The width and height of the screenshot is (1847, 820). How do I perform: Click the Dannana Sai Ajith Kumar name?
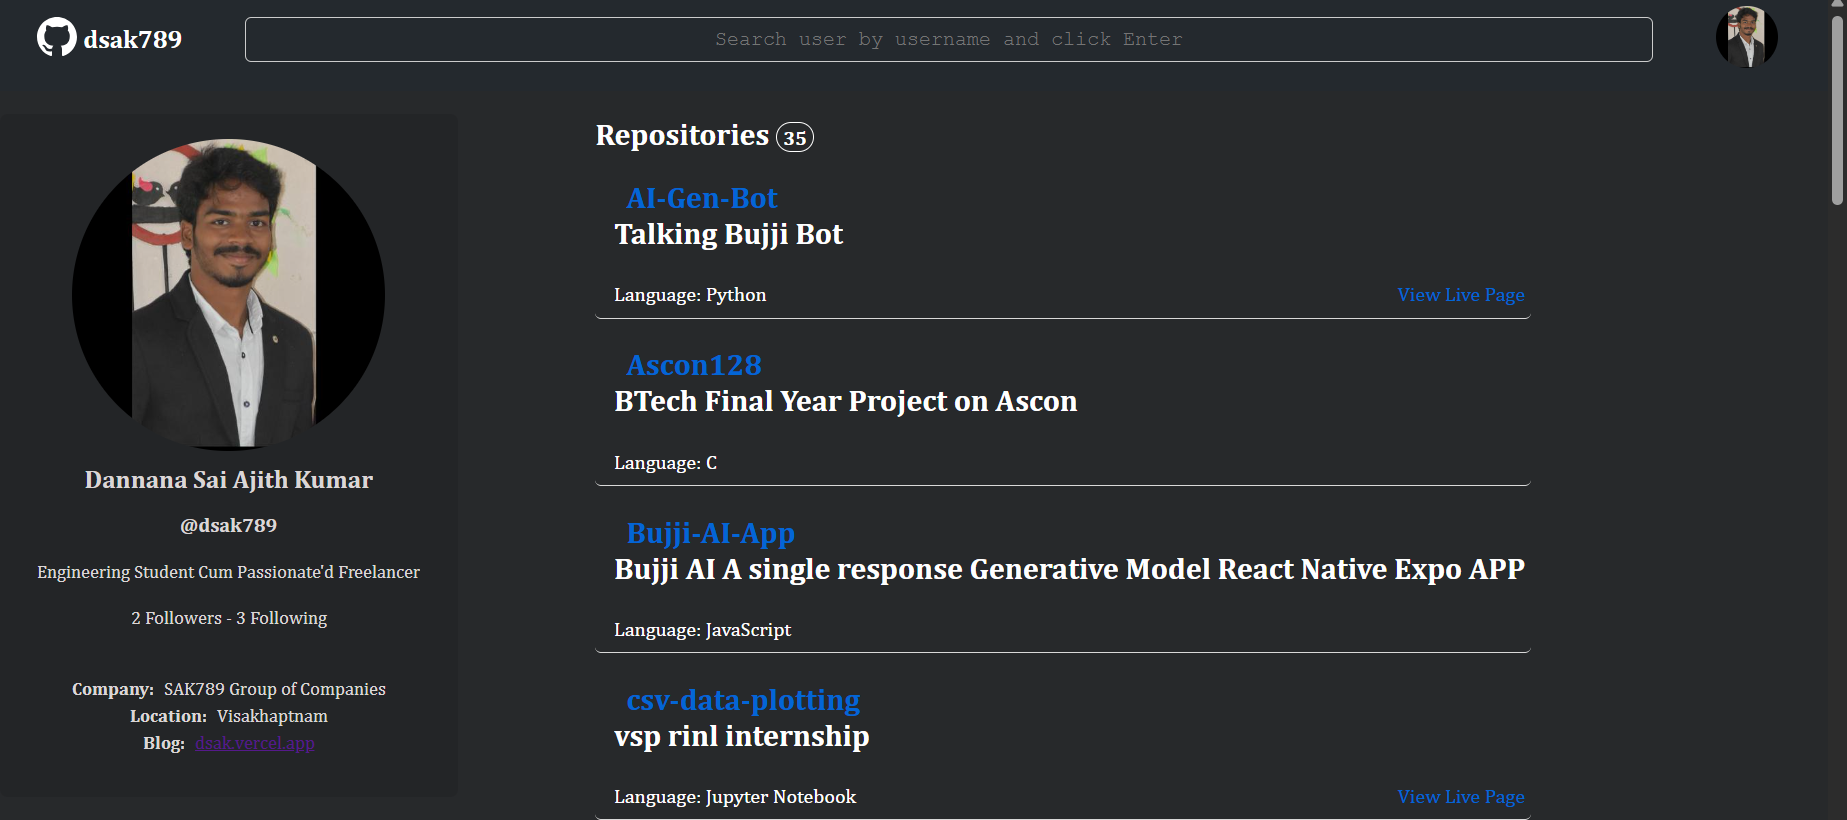(228, 480)
